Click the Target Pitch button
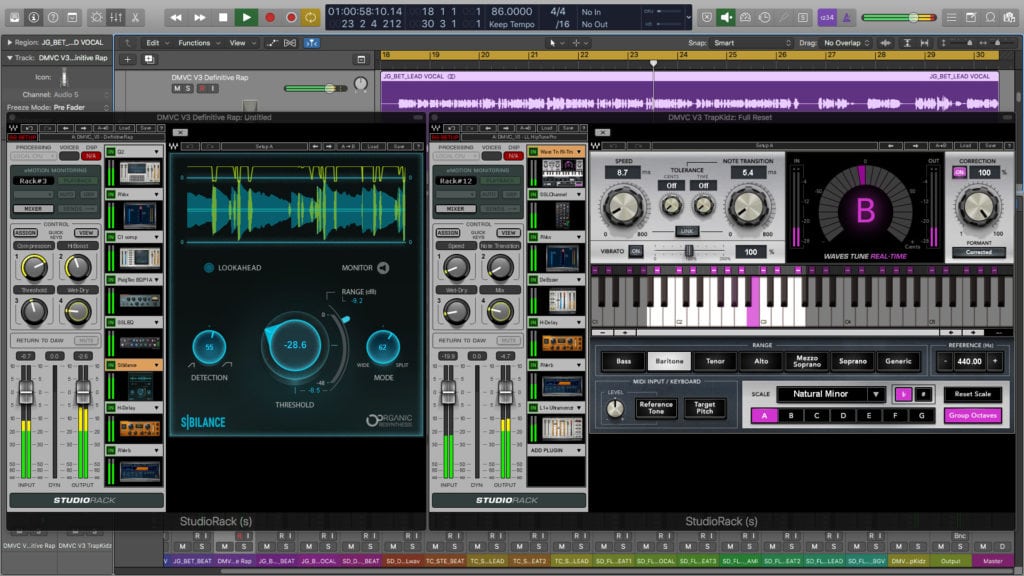 tap(704, 408)
